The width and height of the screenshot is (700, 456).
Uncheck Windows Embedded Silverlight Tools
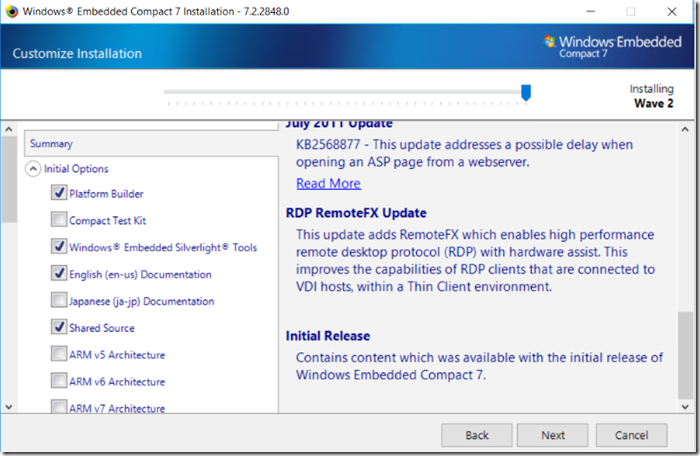[x=59, y=247]
